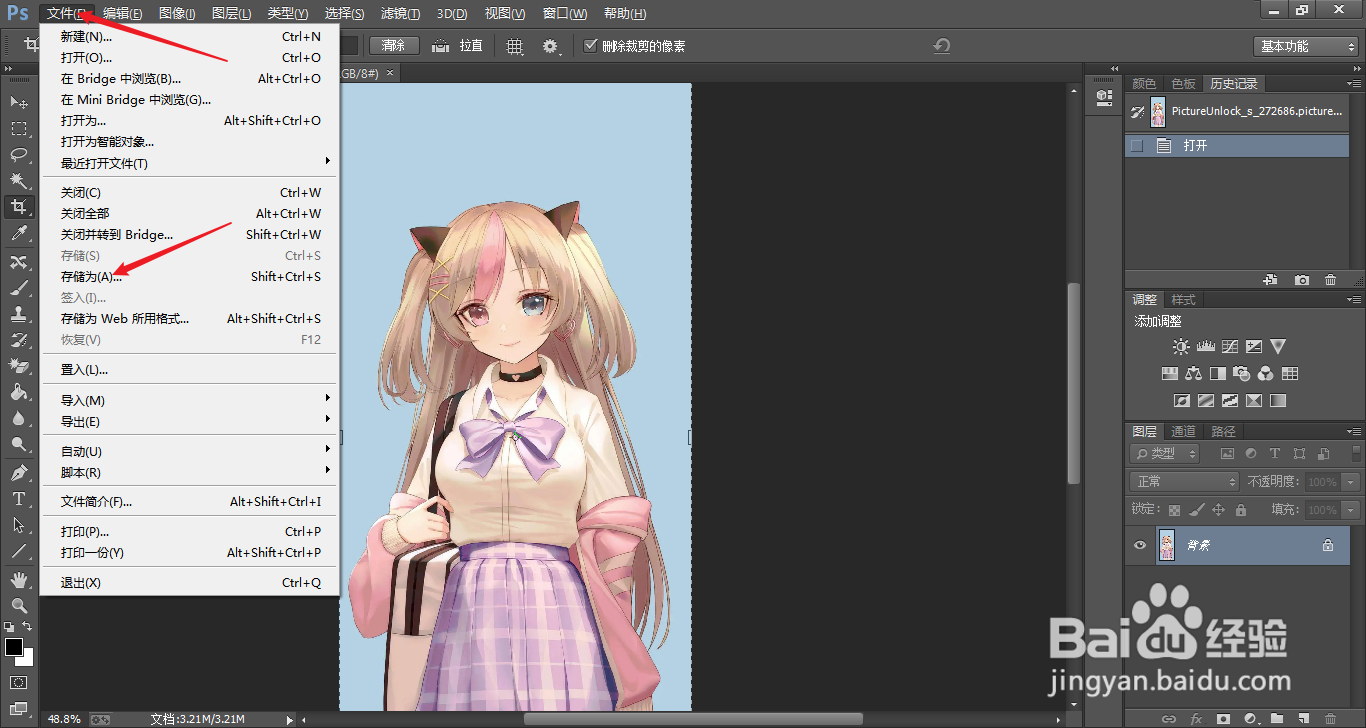The image size is (1366, 728).
Task: Open layer filter 类型 dropdown
Action: pos(1165,453)
